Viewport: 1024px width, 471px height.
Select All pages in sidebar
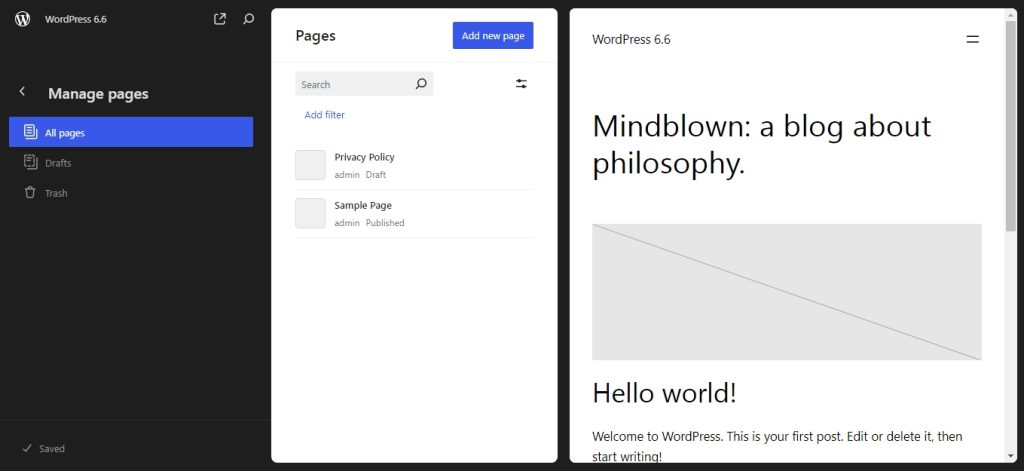click(x=131, y=132)
